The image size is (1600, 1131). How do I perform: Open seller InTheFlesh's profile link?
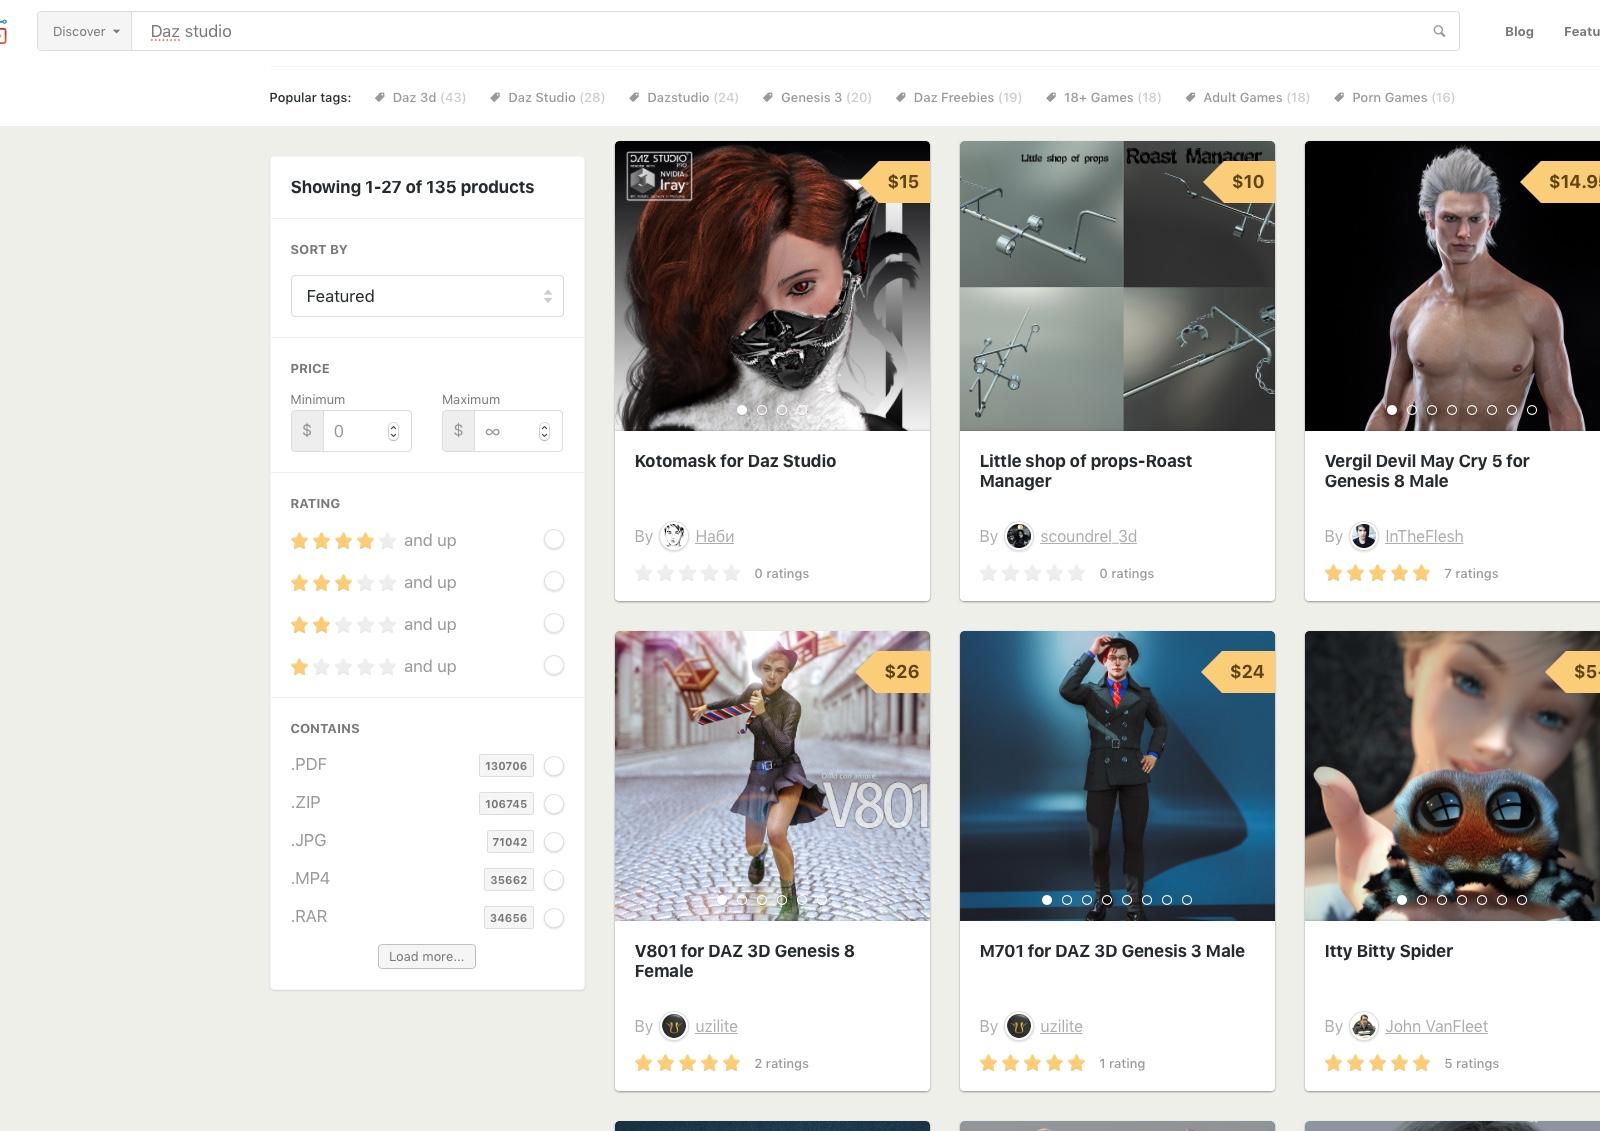(1424, 537)
